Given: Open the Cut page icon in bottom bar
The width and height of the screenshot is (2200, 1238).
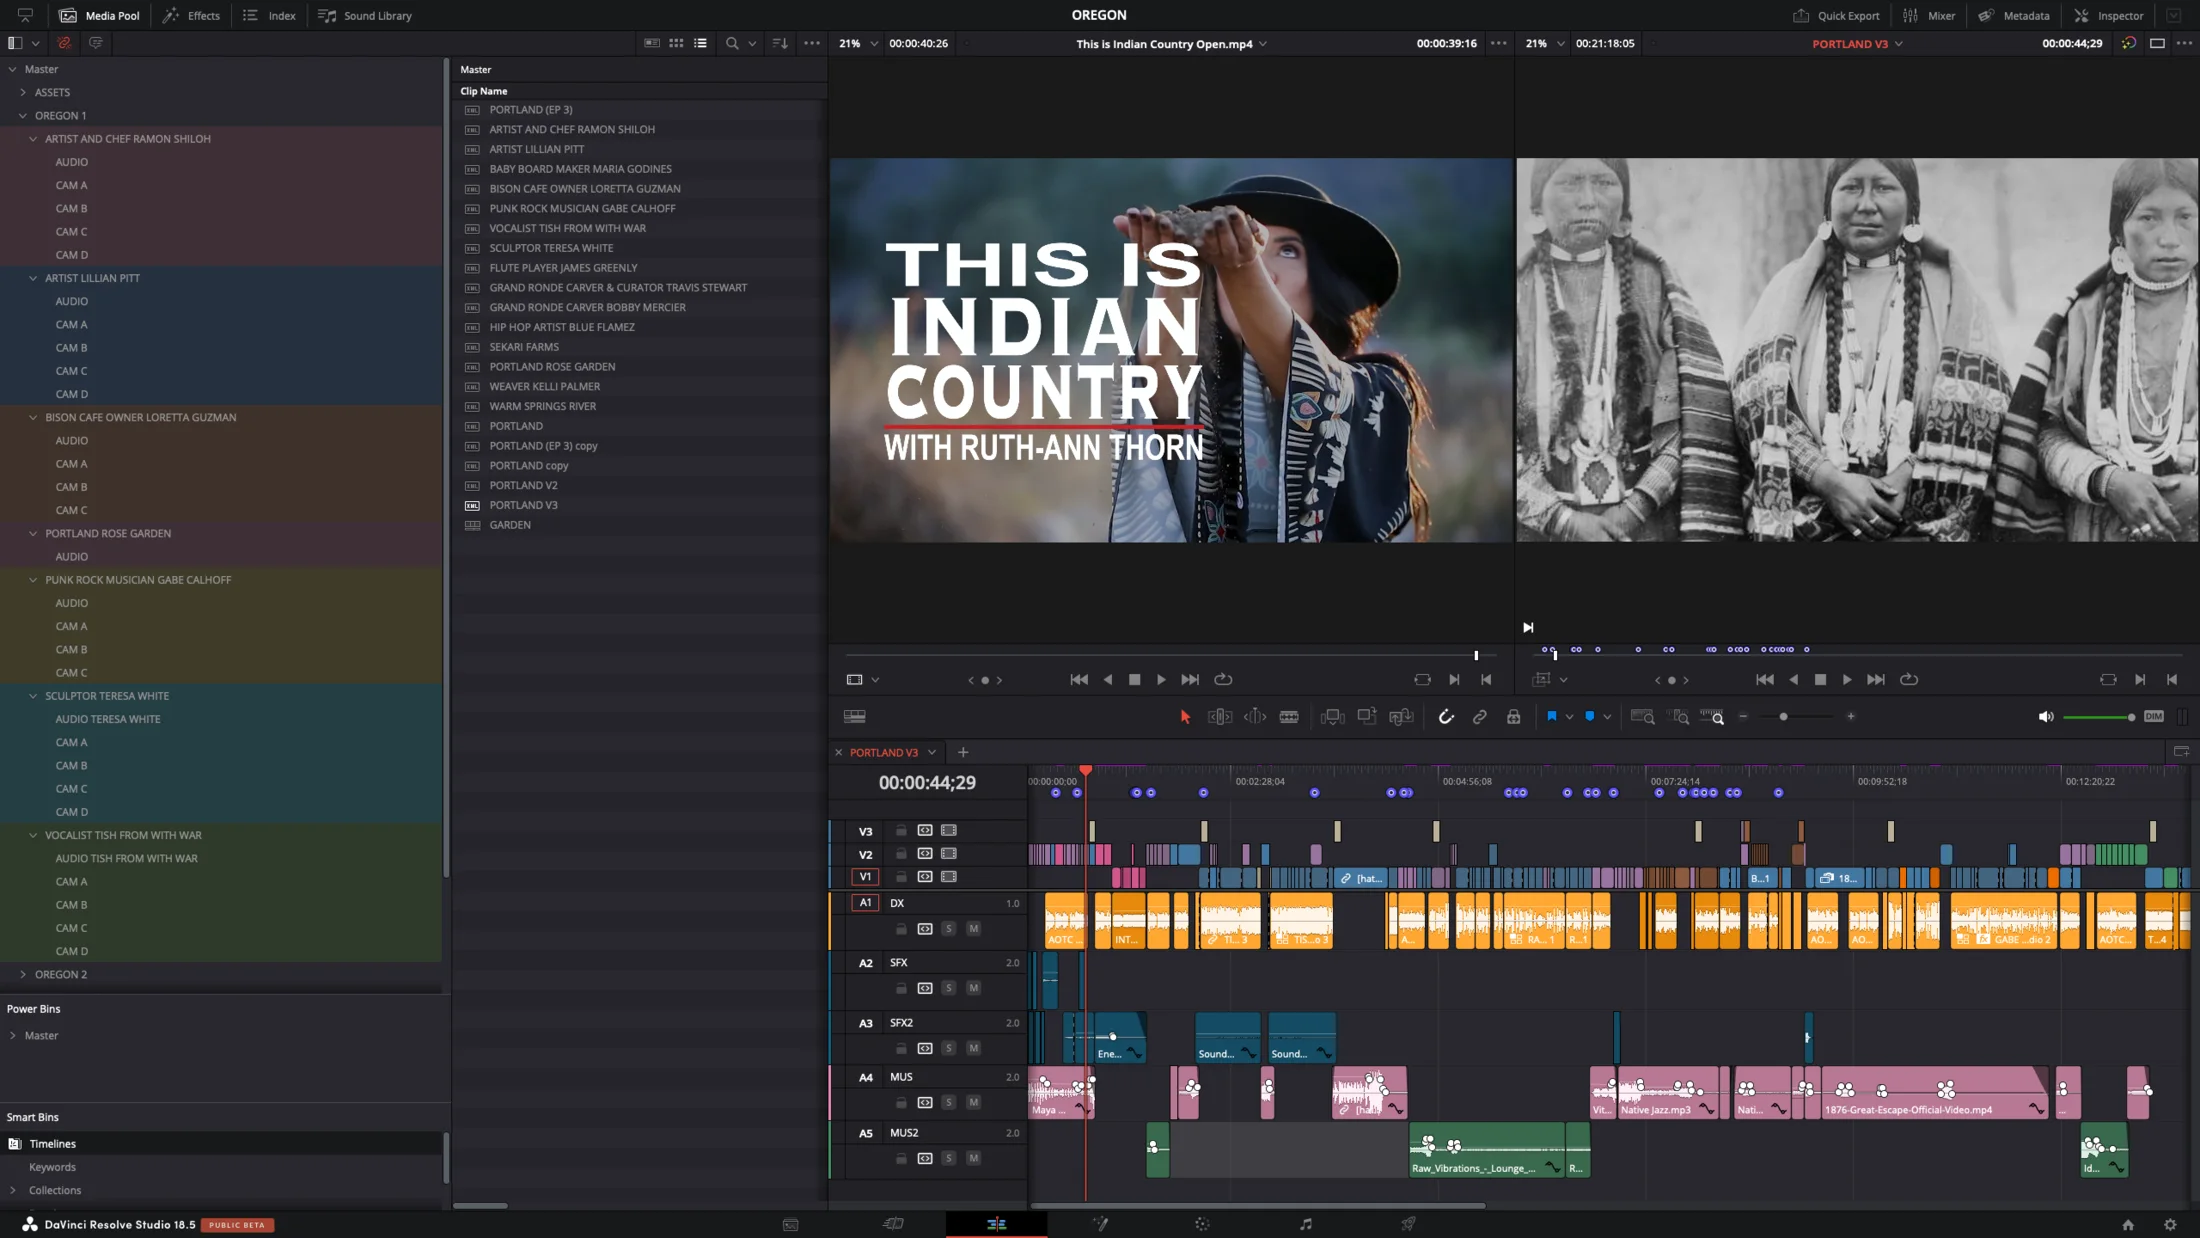Looking at the screenshot, I should [x=893, y=1224].
